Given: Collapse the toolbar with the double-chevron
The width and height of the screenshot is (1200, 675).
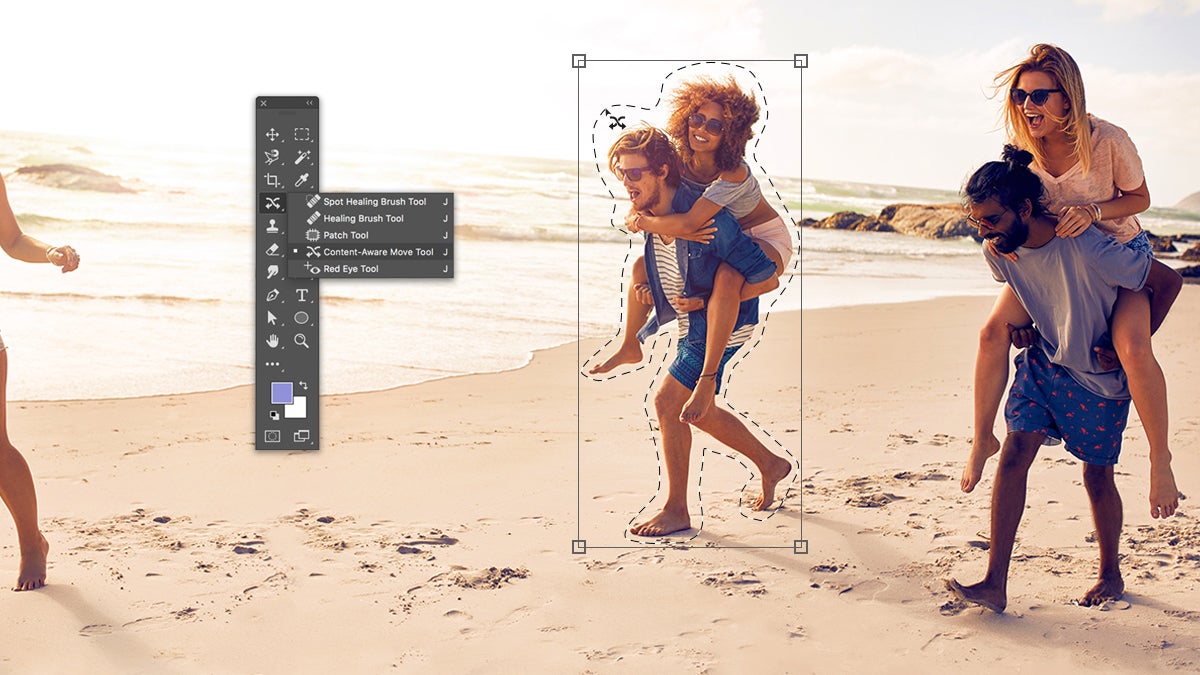Looking at the screenshot, I should click(309, 102).
